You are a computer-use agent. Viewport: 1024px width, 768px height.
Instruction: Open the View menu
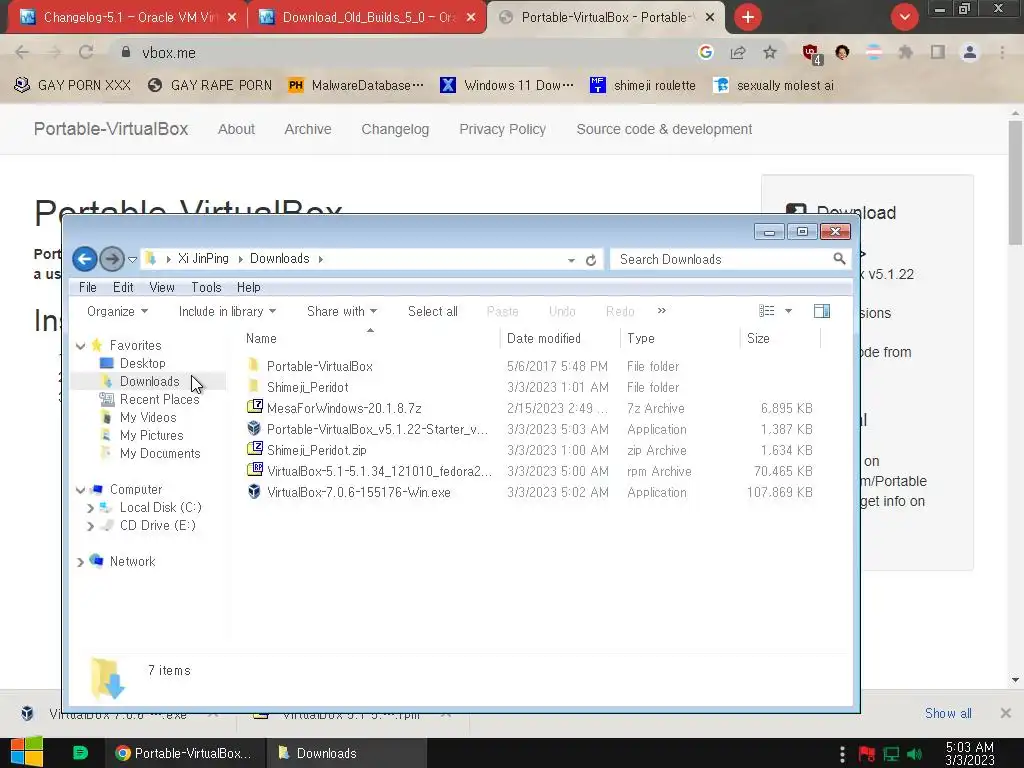pyautogui.click(x=162, y=287)
